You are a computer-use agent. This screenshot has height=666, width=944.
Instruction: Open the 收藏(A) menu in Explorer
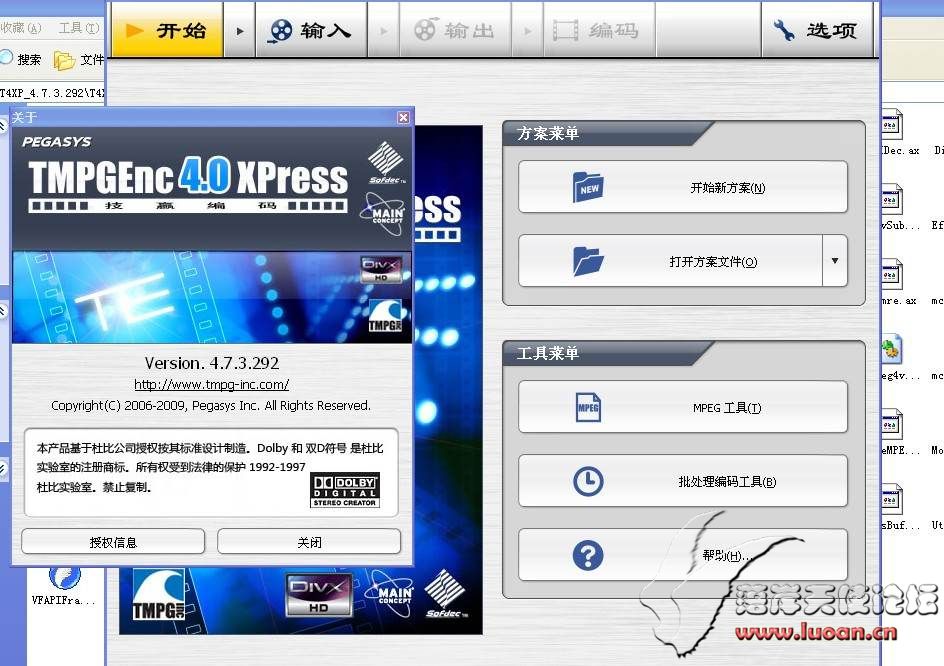click(21, 28)
